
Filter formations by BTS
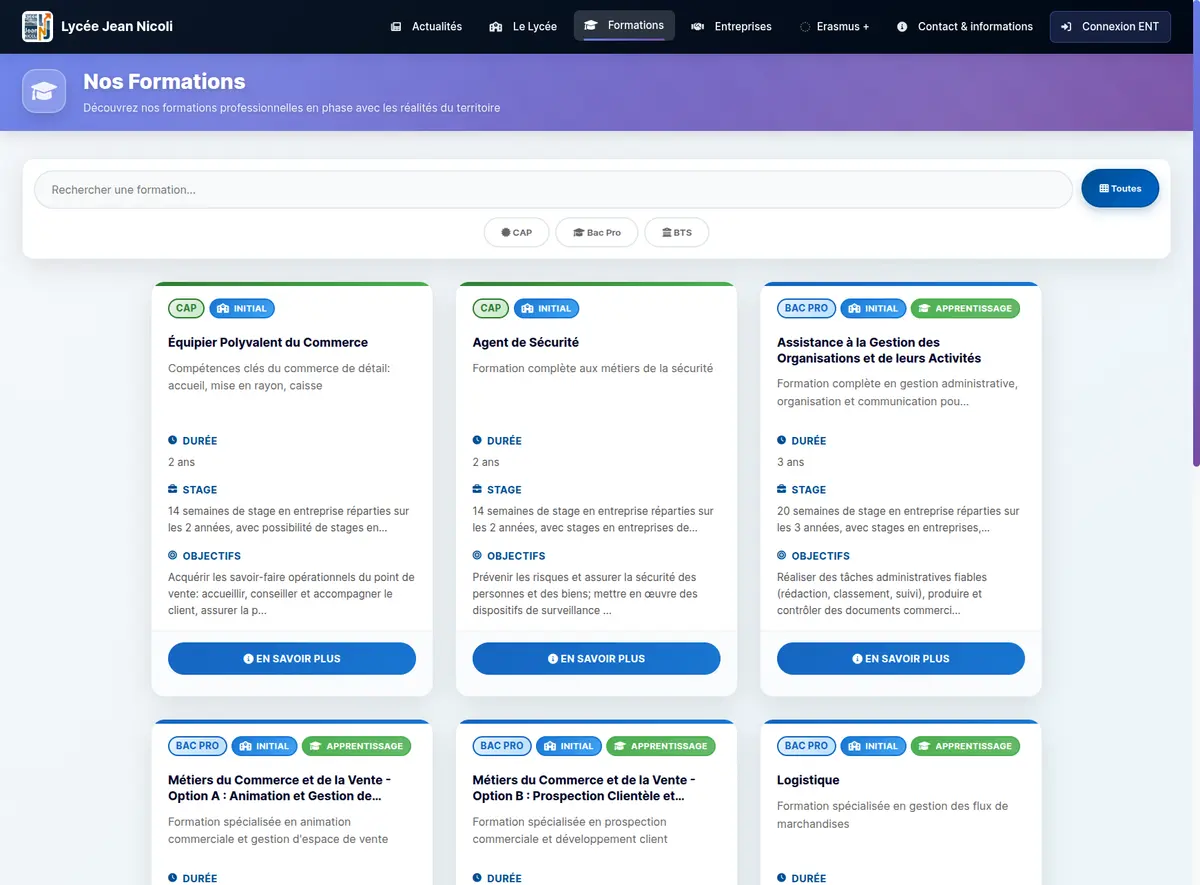click(x=676, y=232)
